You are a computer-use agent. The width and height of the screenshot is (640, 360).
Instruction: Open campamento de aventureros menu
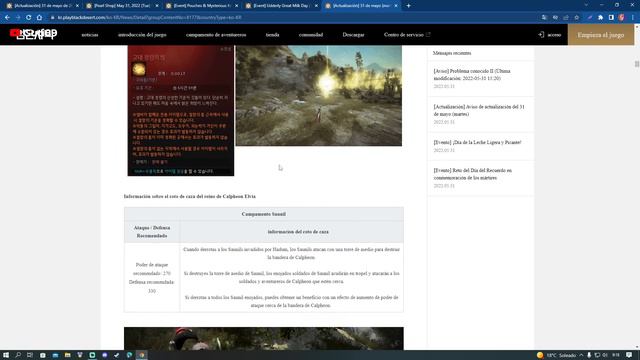pyautogui.click(x=216, y=35)
